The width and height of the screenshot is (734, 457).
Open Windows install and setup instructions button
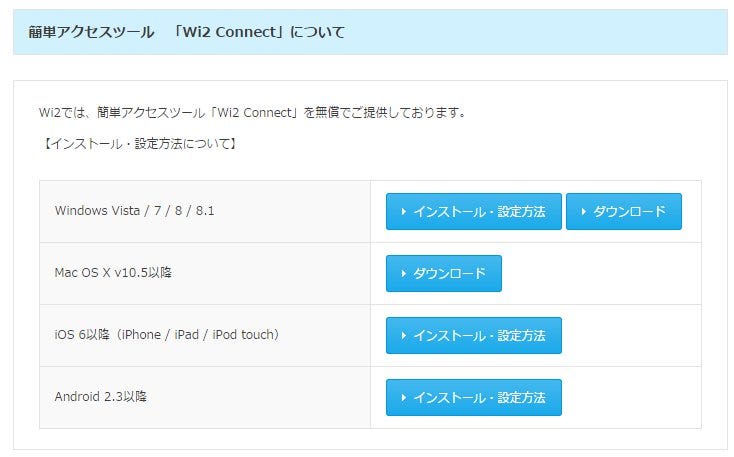click(473, 212)
